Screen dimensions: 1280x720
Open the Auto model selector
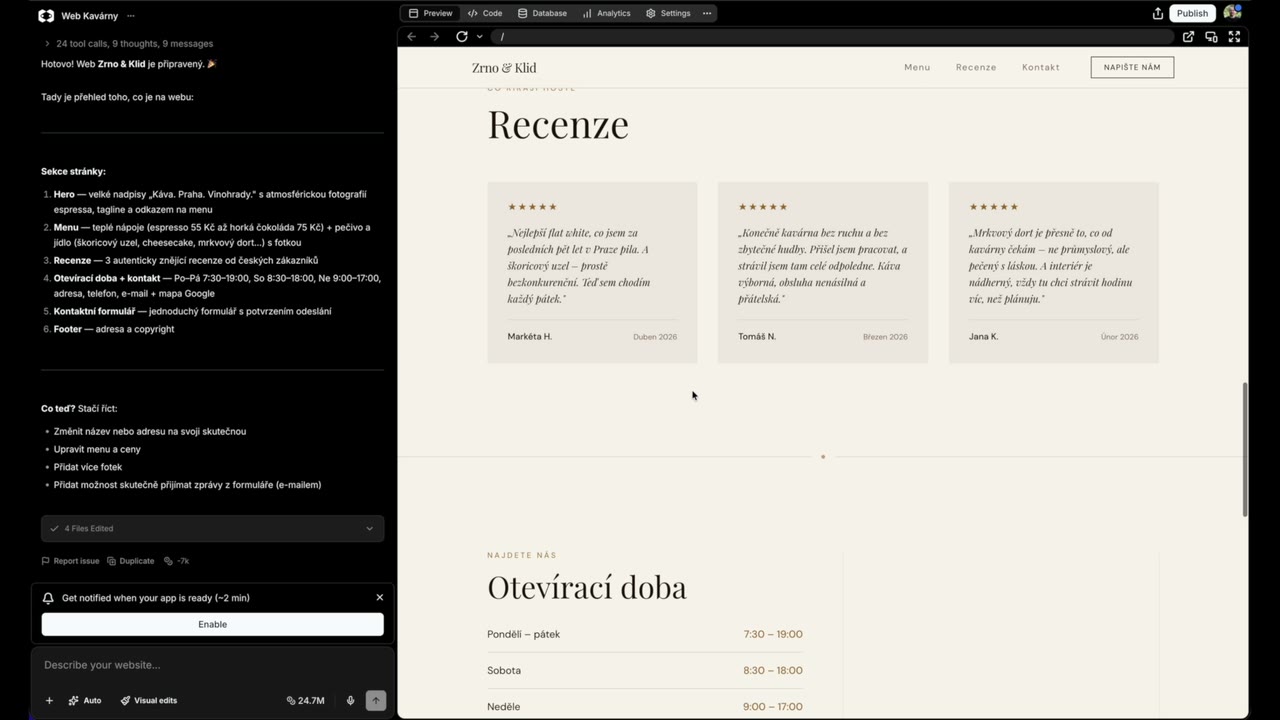85,700
